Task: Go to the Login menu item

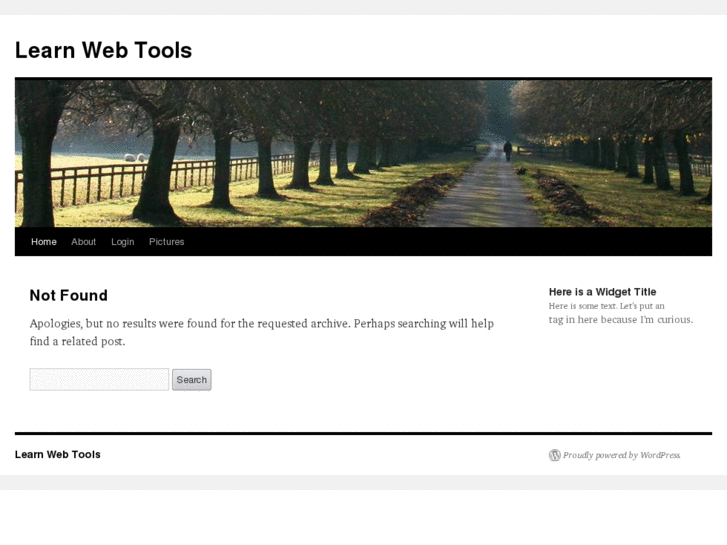Action: [x=122, y=242]
